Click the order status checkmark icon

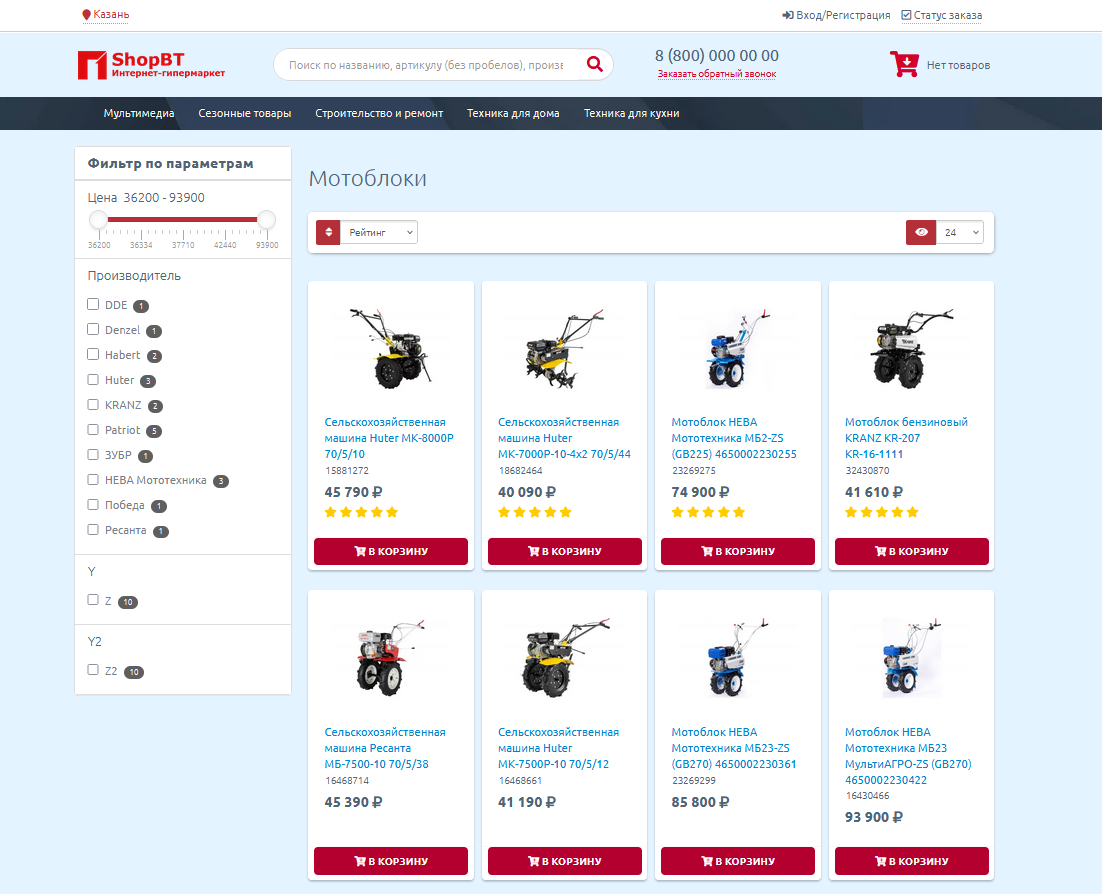907,15
